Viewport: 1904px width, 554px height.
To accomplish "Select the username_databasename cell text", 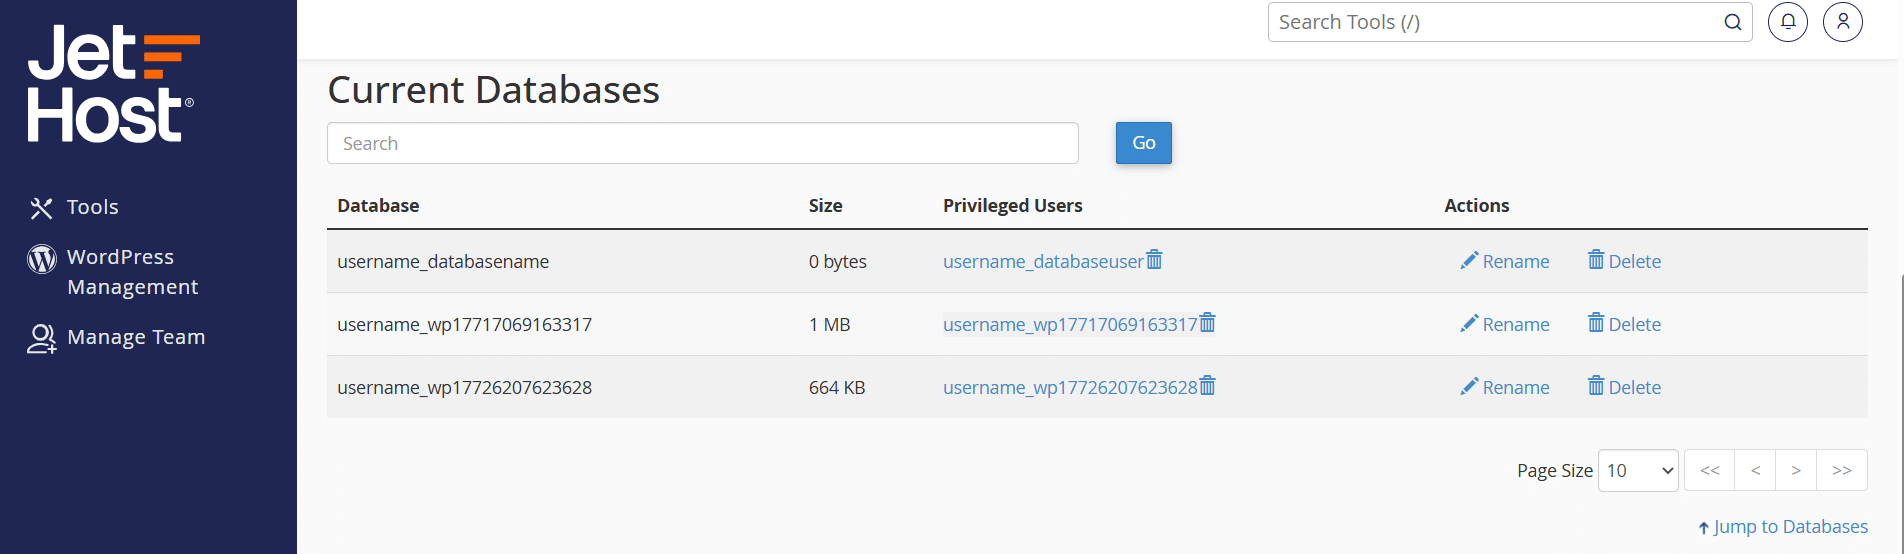I will pyautogui.click(x=443, y=261).
